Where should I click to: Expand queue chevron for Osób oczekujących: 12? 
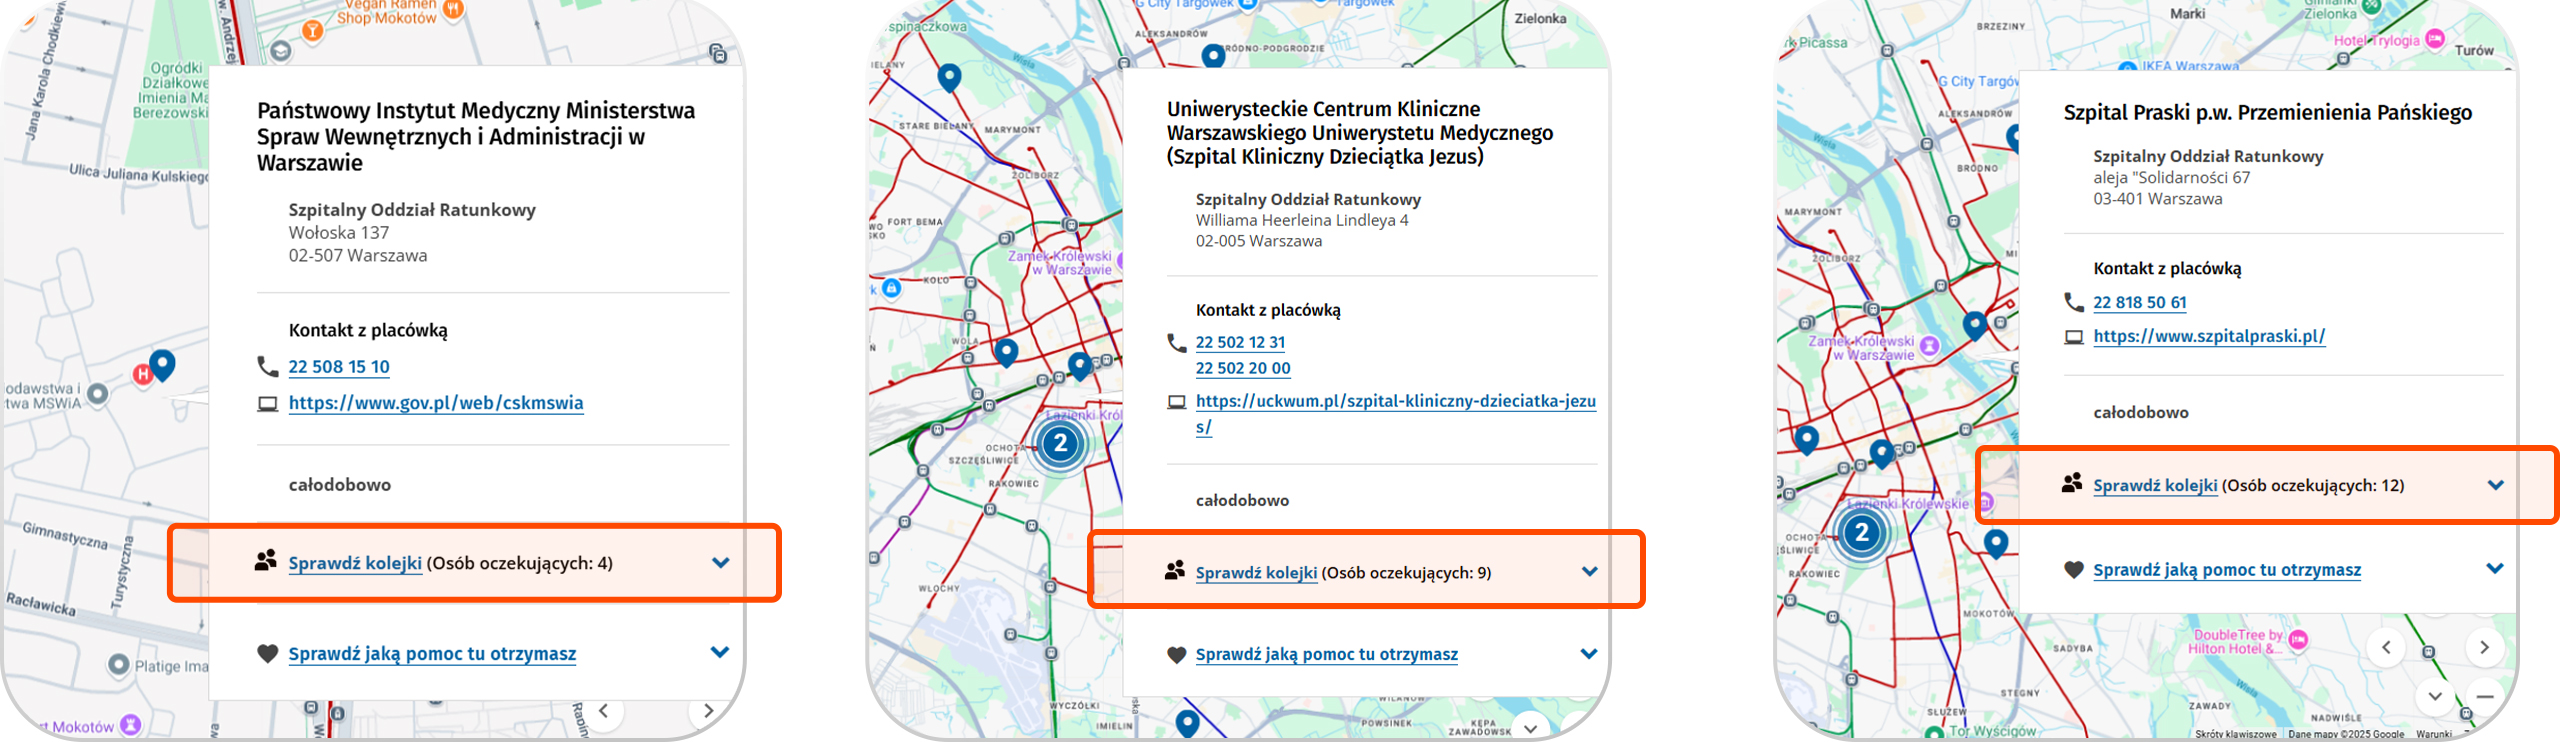pyautogui.click(x=2495, y=485)
